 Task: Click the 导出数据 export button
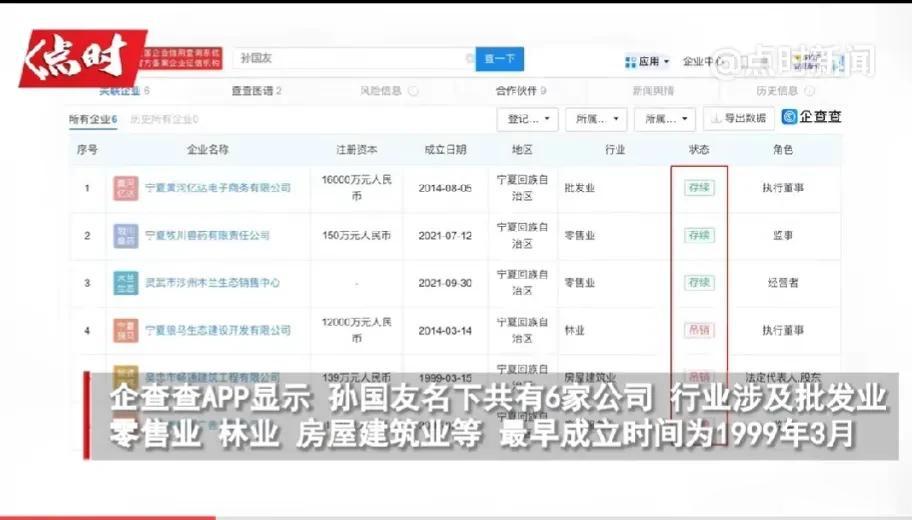[x=739, y=118]
